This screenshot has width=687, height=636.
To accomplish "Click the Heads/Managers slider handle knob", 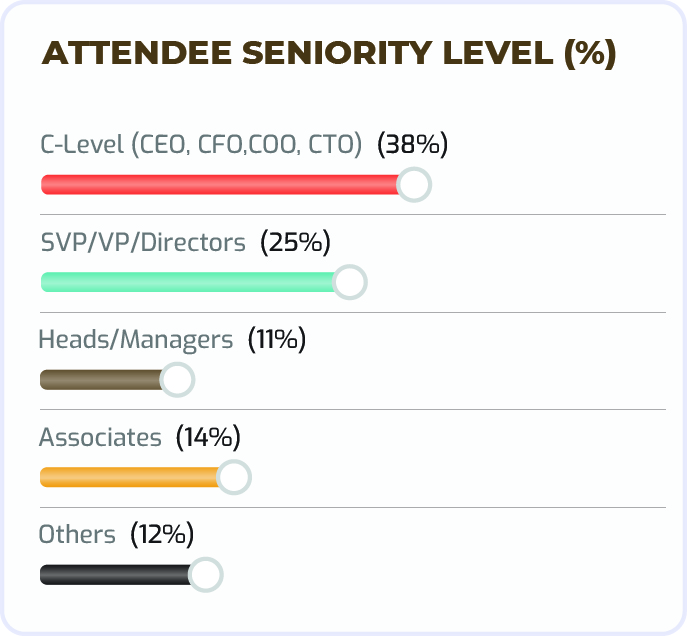I will pyautogui.click(x=178, y=380).
